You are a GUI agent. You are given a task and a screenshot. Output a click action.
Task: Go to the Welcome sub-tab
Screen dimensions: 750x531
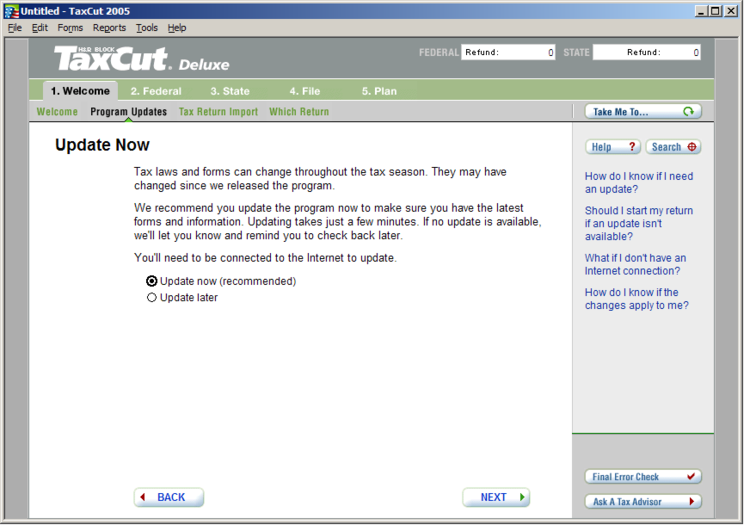click(x=58, y=113)
